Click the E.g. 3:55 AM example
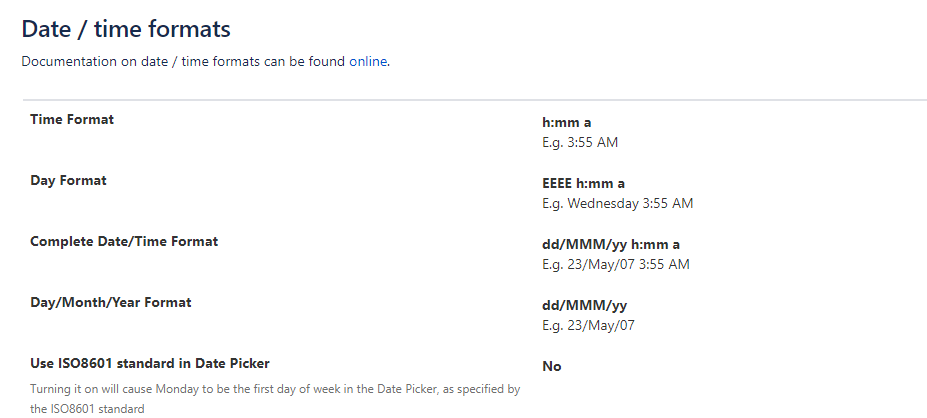The image size is (927, 418). pyautogui.click(x=580, y=142)
